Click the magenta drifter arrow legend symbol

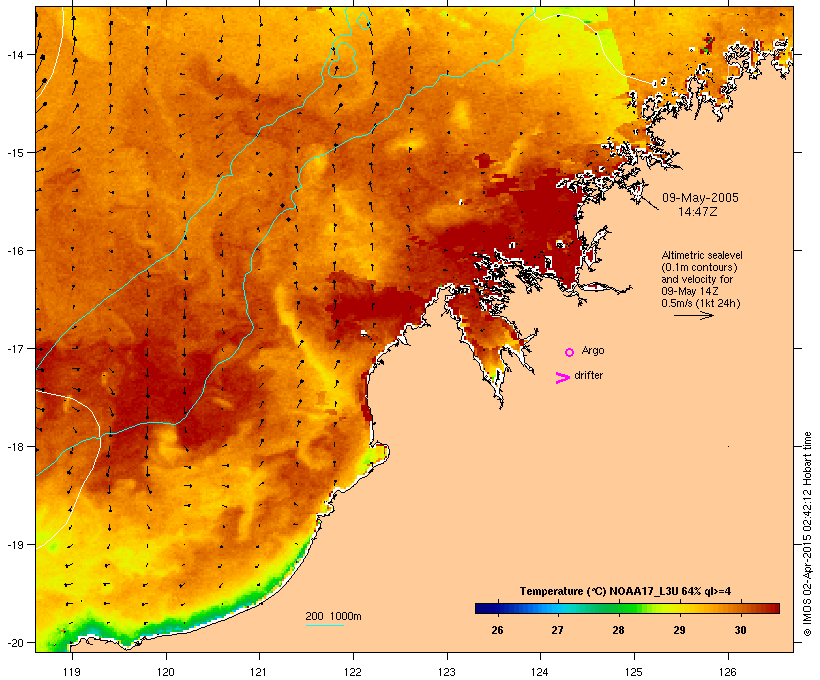tap(563, 378)
